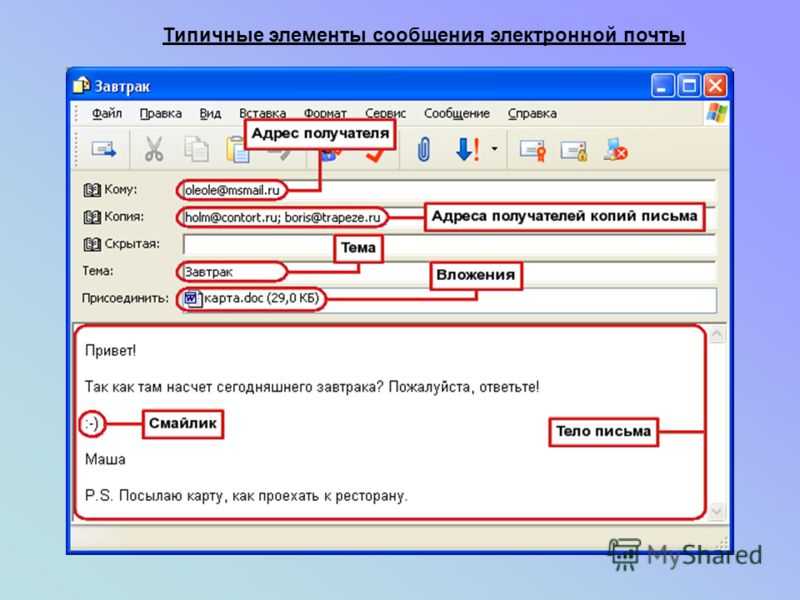Click the spelling check mark icon
The width and height of the screenshot is (800, 600).
(x=377, y=156)
